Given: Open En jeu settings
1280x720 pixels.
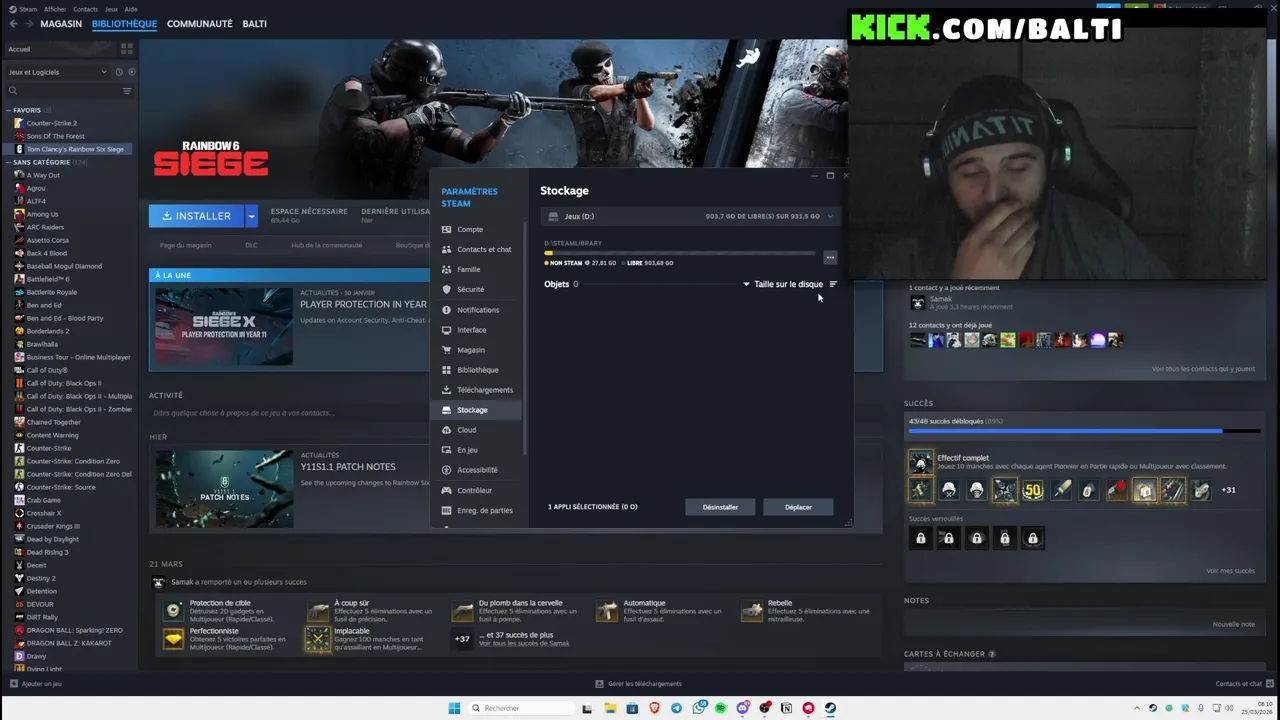Looking at the screenshot, I should pos(478,450).
